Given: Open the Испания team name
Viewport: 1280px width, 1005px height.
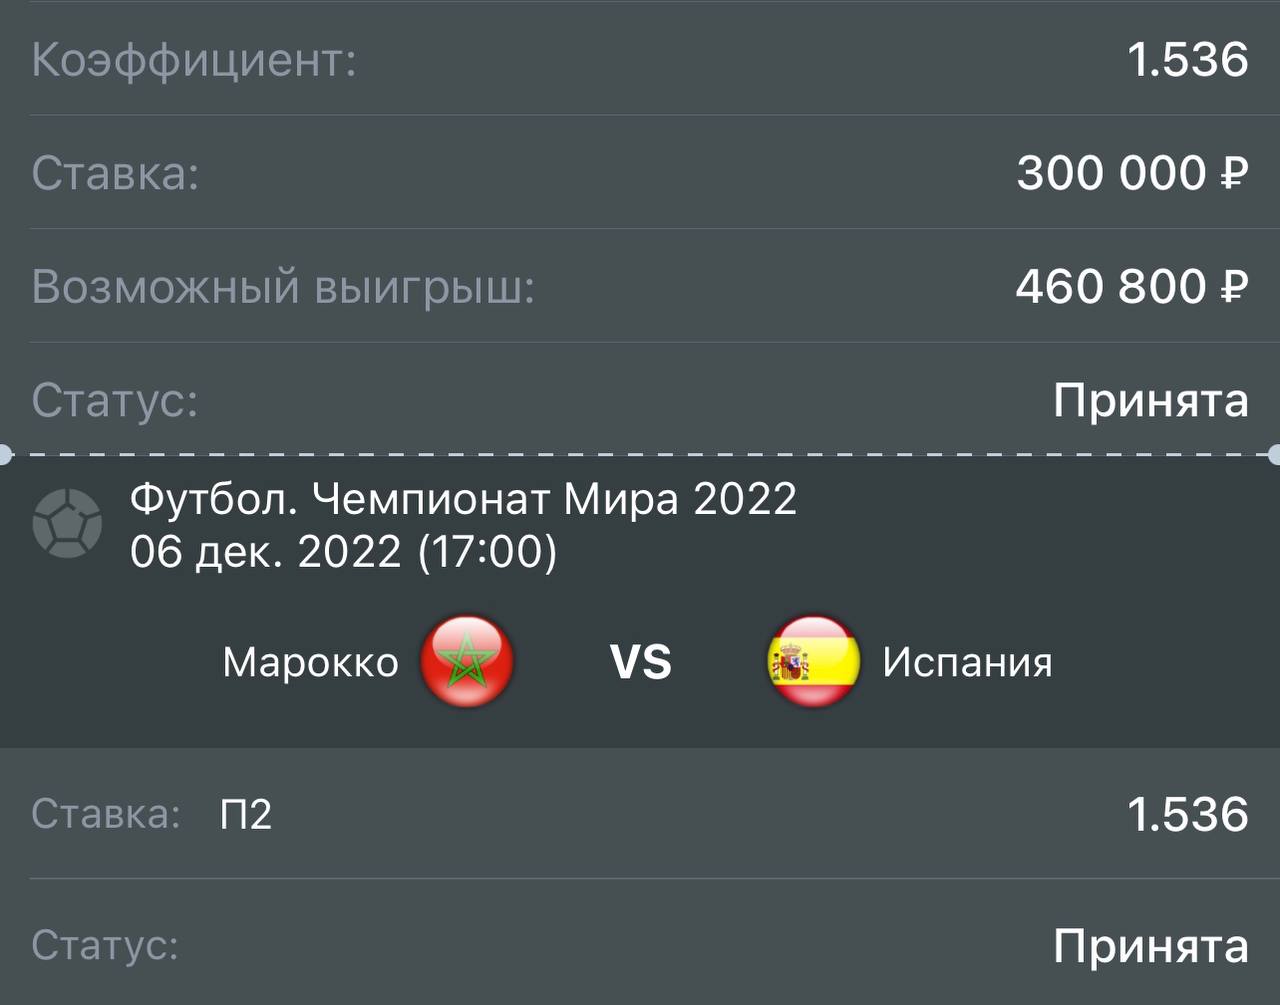Looking at the screenshot, I should [x=967, y=662].
